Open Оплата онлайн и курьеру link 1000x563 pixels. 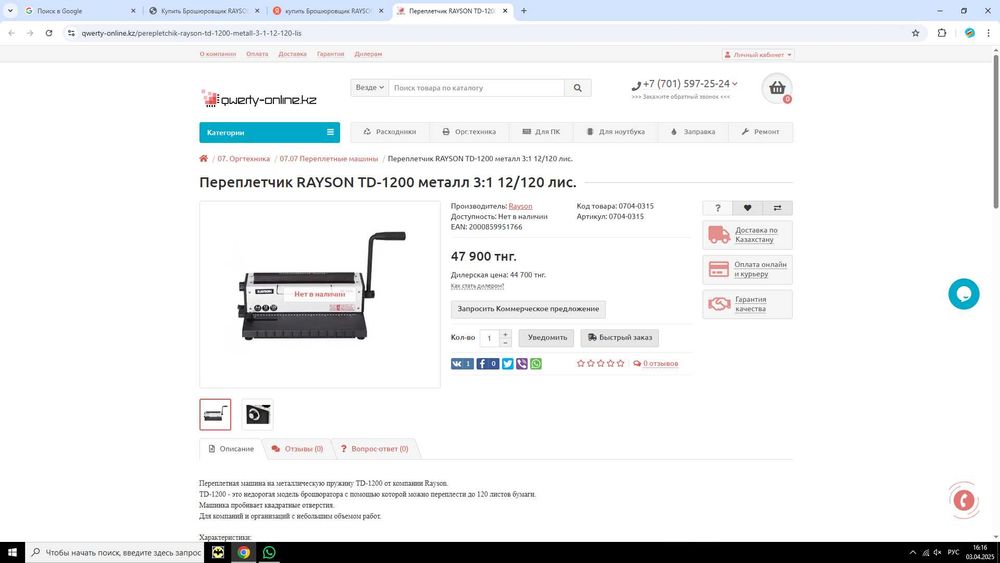[x=747, y=269]
